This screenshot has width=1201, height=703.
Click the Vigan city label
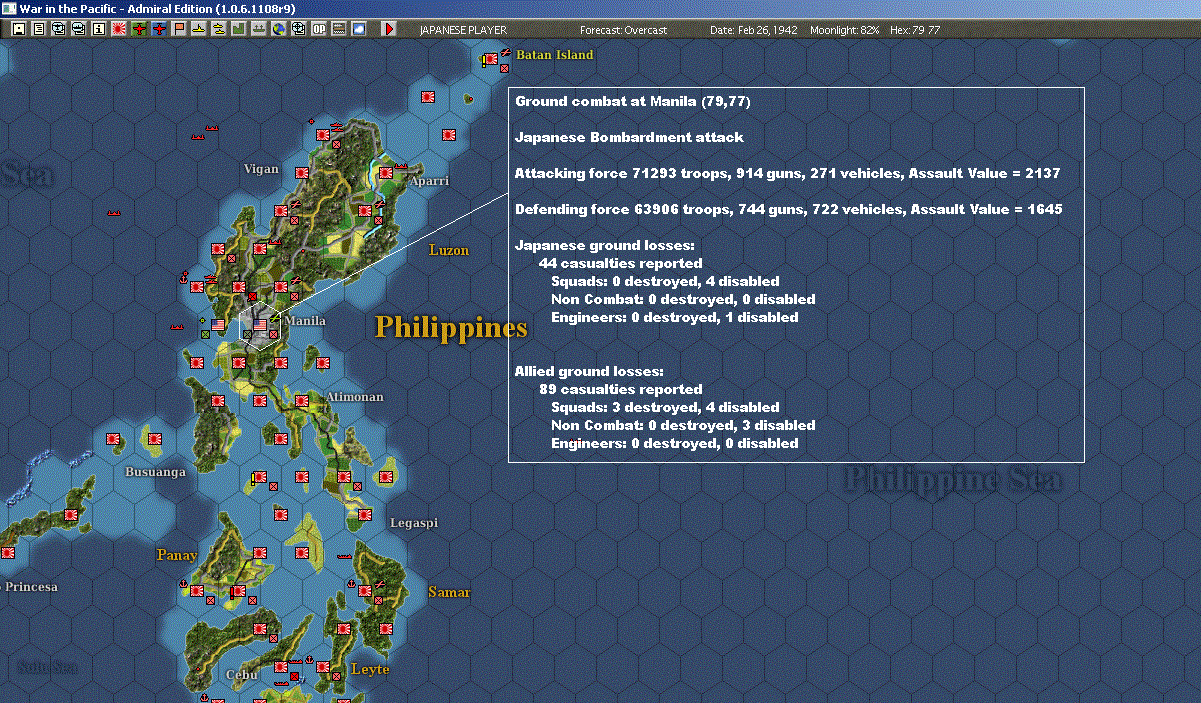[x=261, y=169]
